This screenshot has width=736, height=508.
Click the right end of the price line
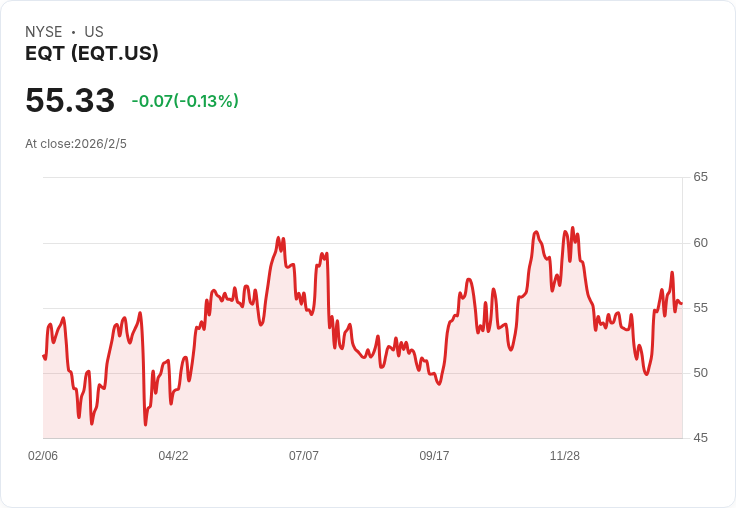pos(681,304)
